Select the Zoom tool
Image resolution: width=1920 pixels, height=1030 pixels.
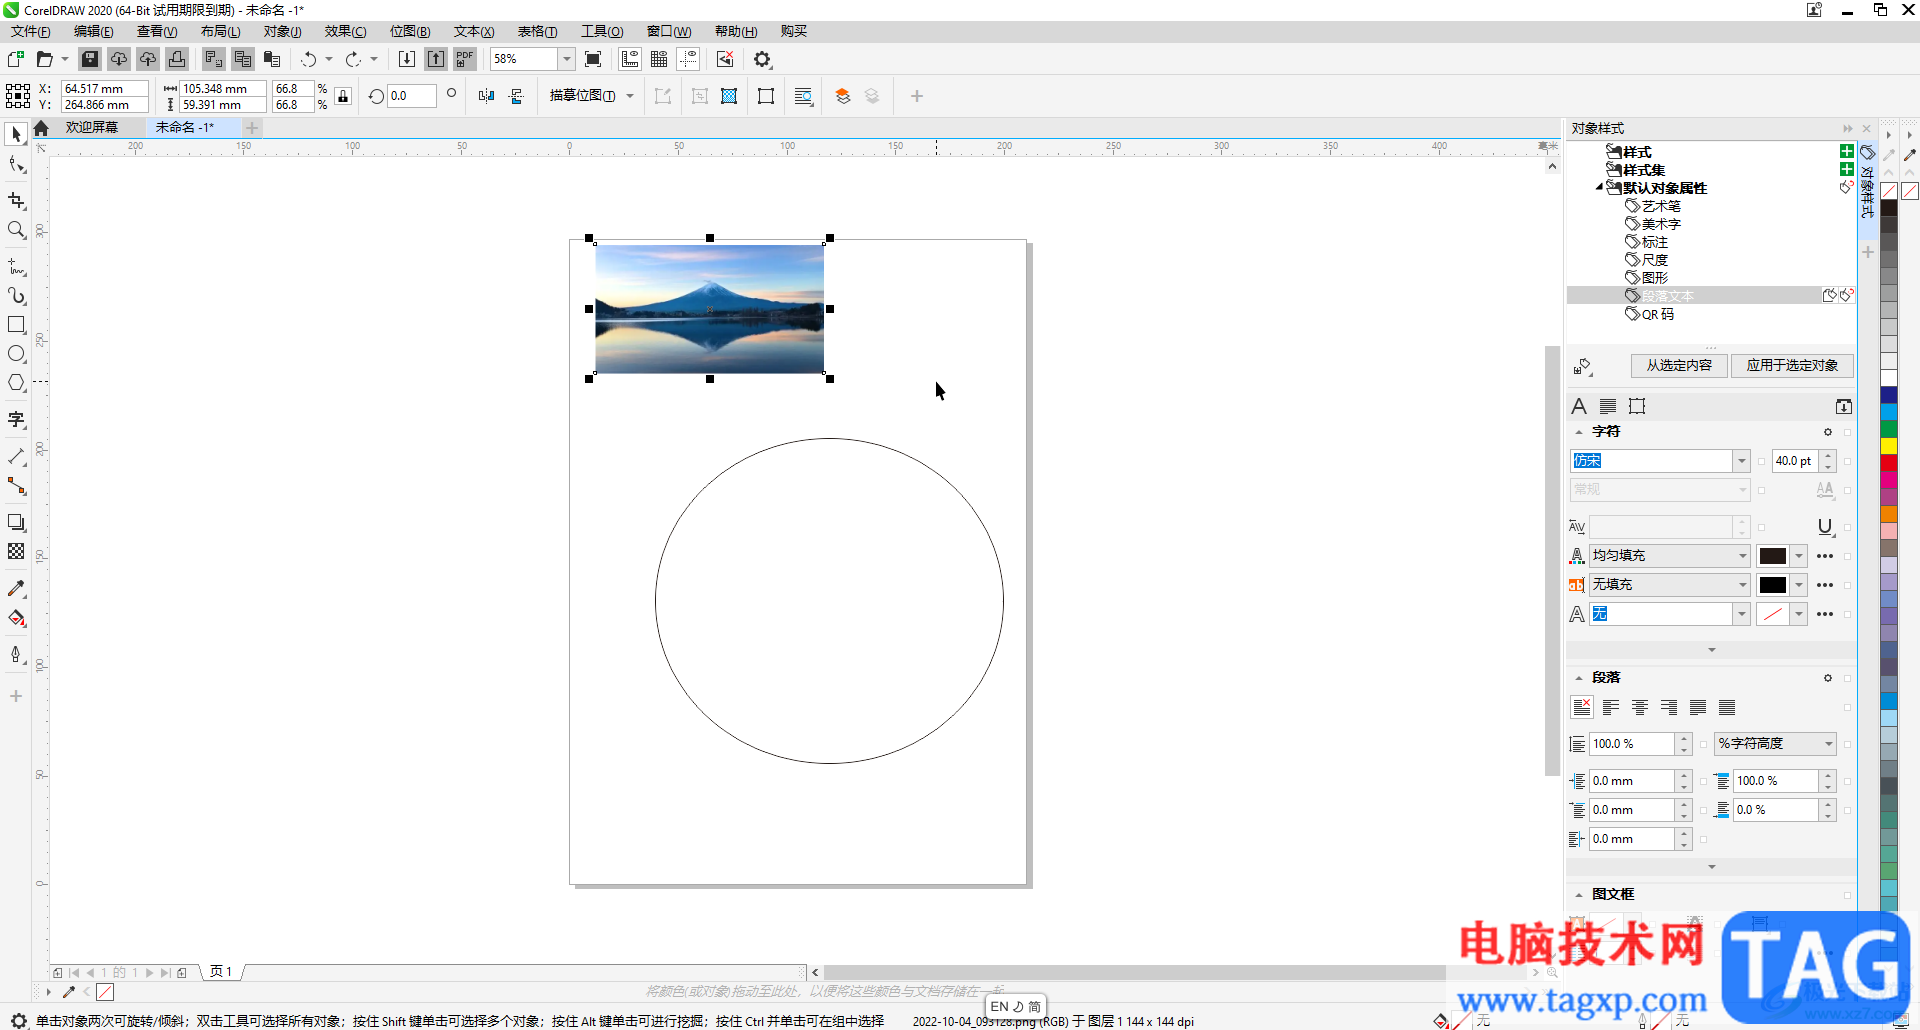[16, 230]
